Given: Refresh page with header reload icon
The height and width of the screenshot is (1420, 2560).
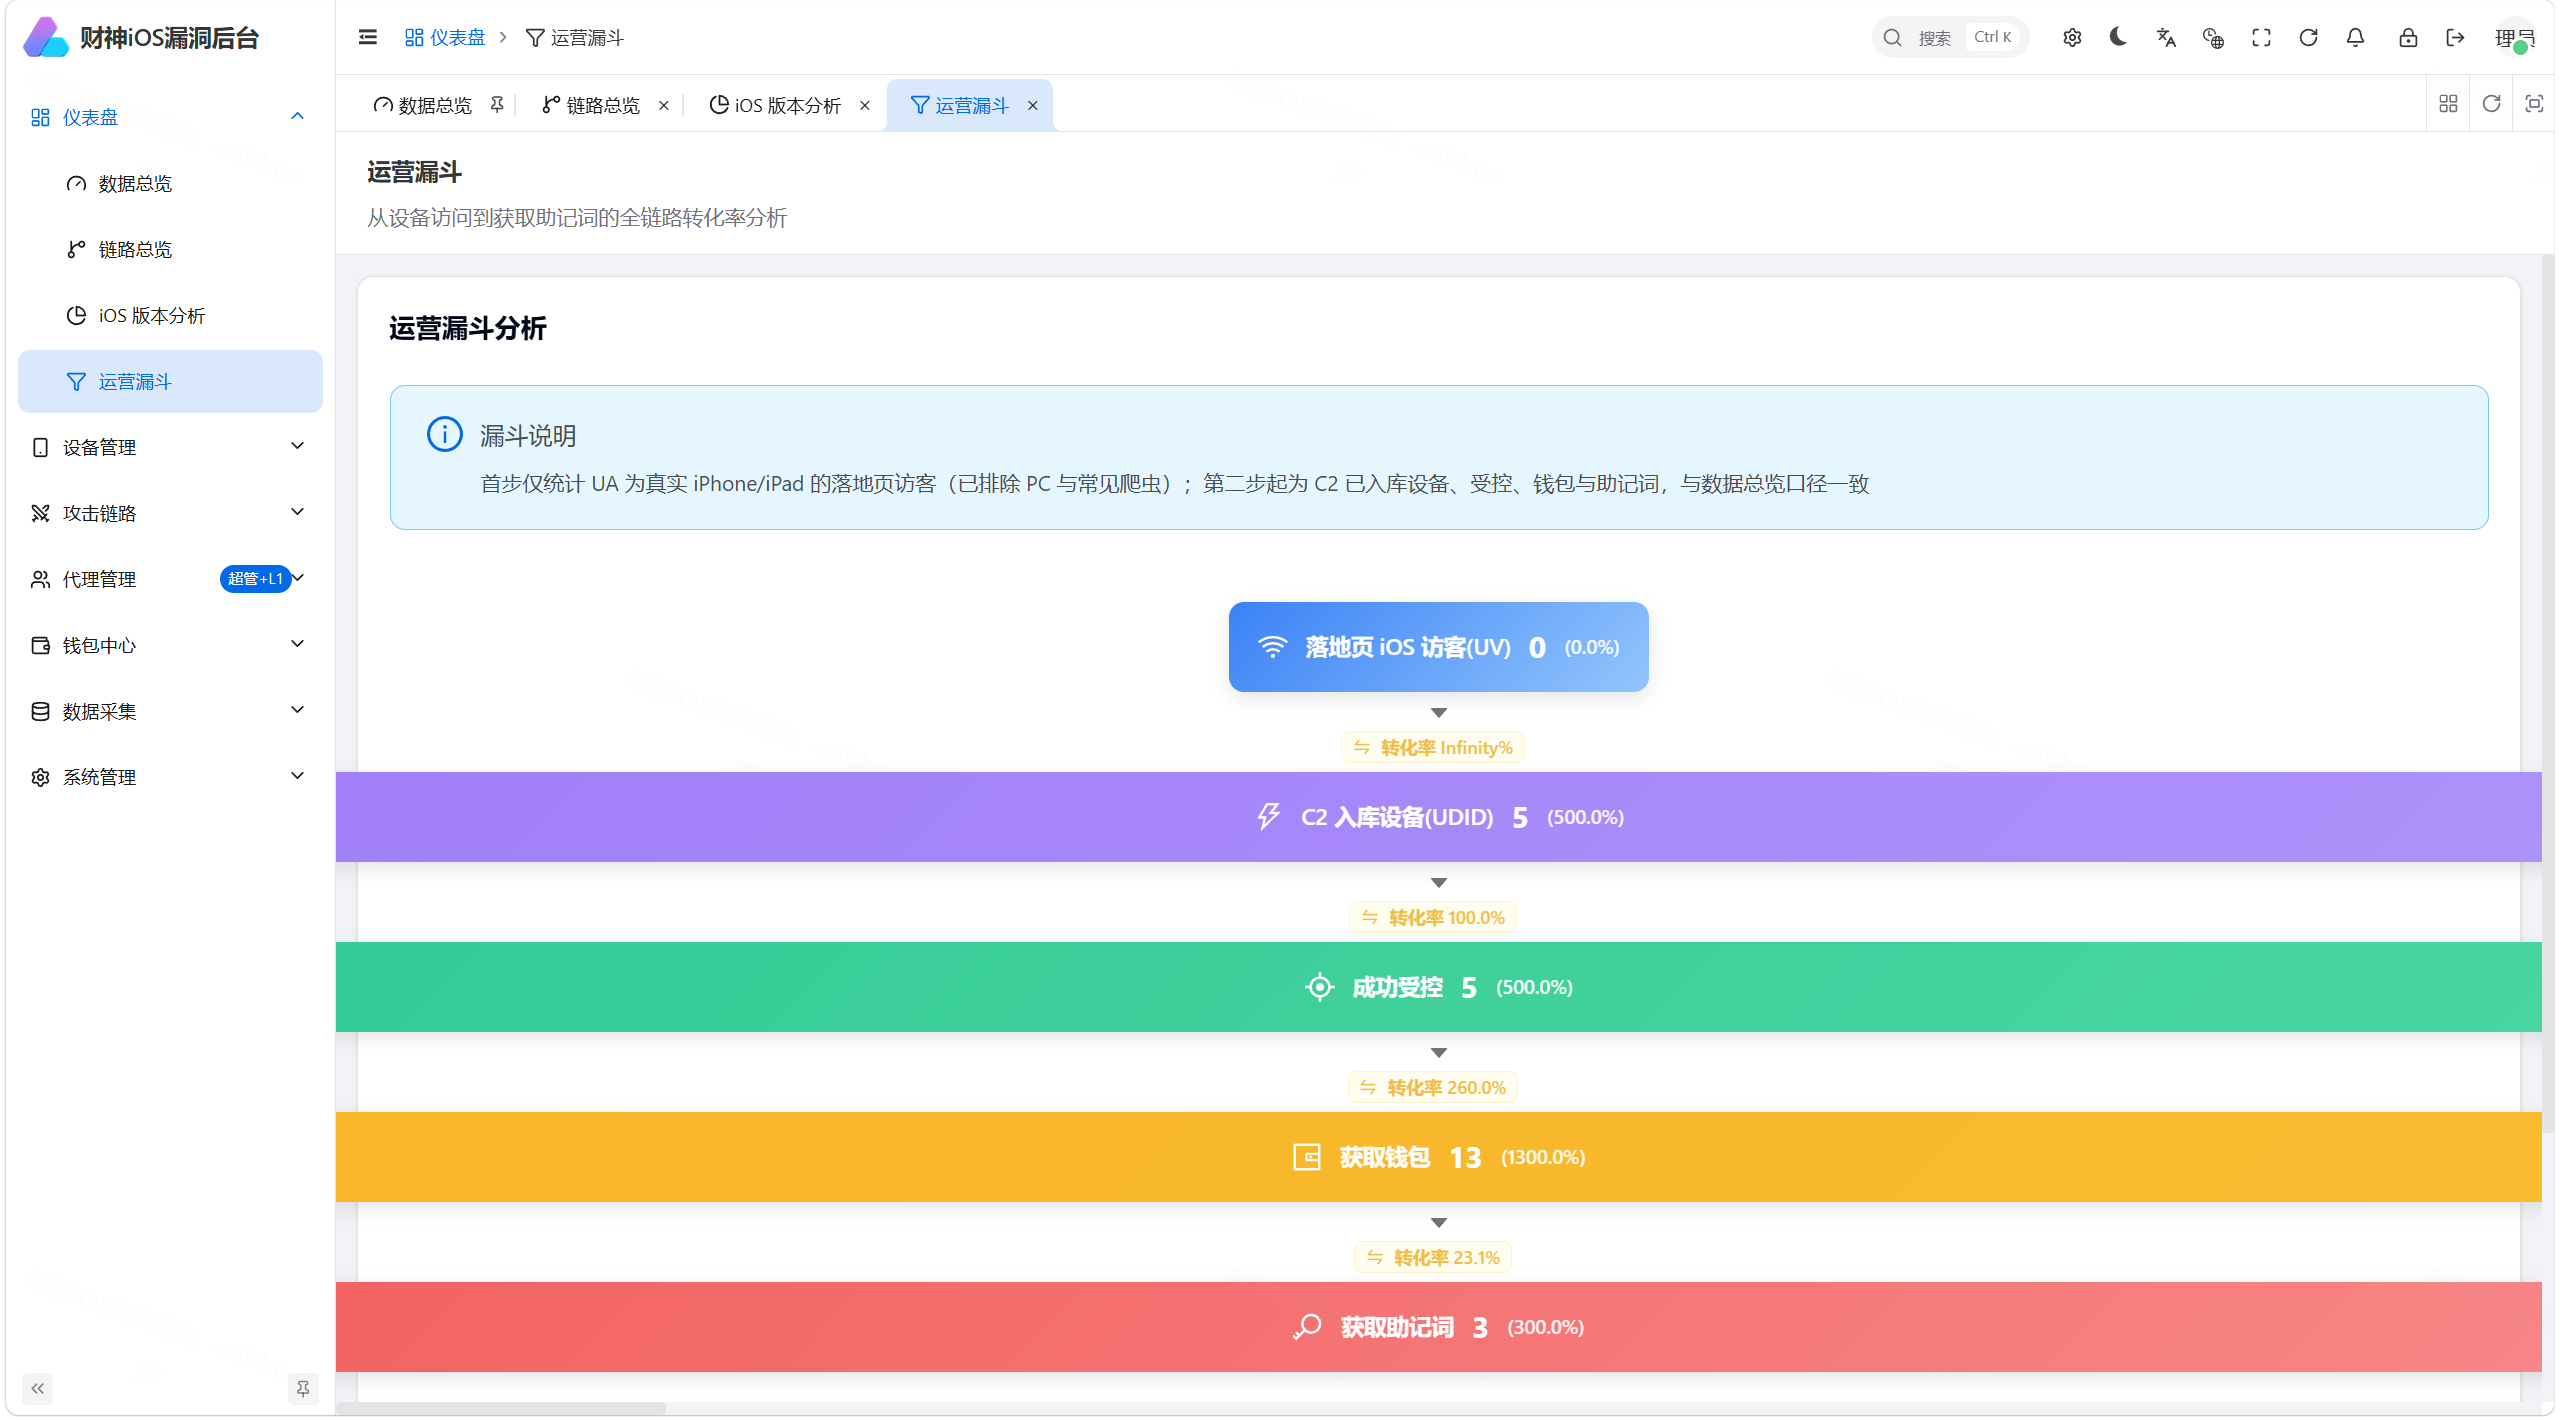Looking at the screenshot, I should click(2308, 37).
